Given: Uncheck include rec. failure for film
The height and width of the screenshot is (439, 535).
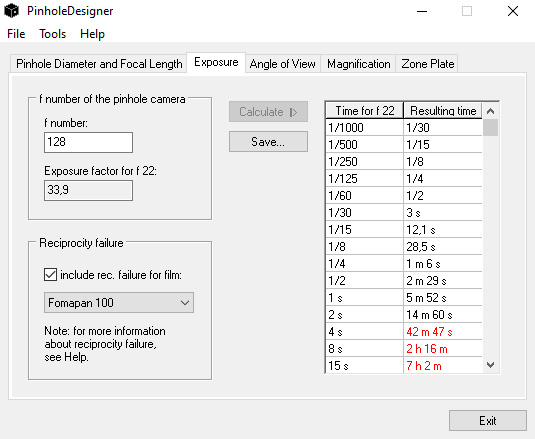Looking at the screenshot, I should pos(50,275).
